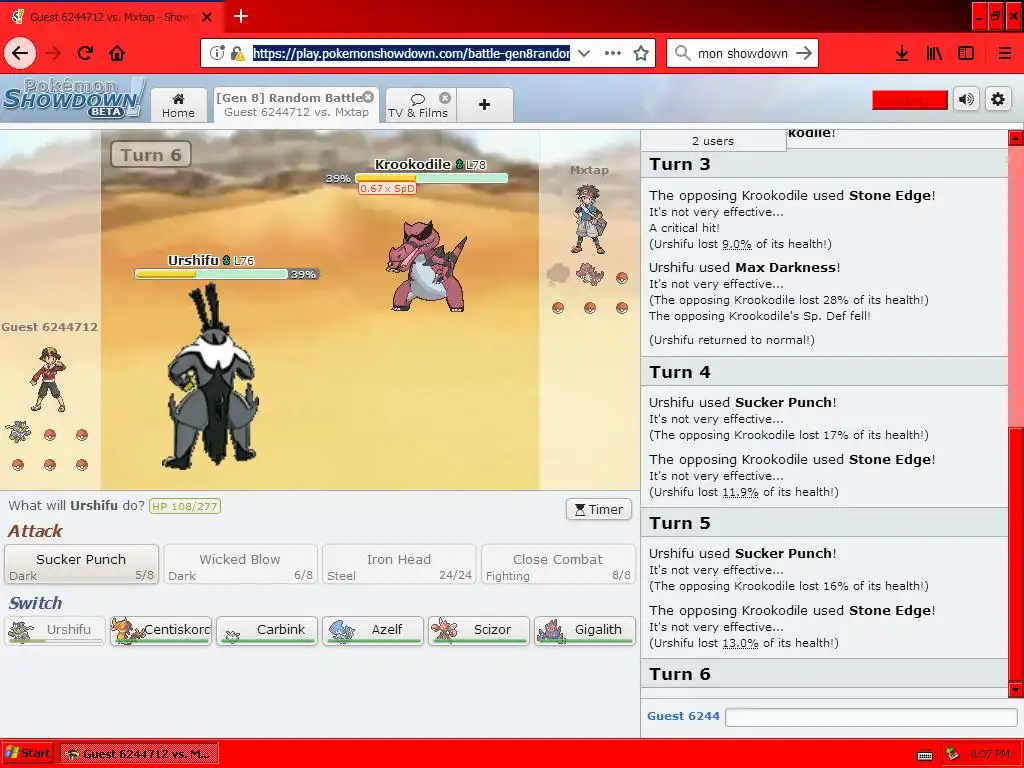Click the site information icon in address bar
The image size is (1024, 768).
coord(217,53)
